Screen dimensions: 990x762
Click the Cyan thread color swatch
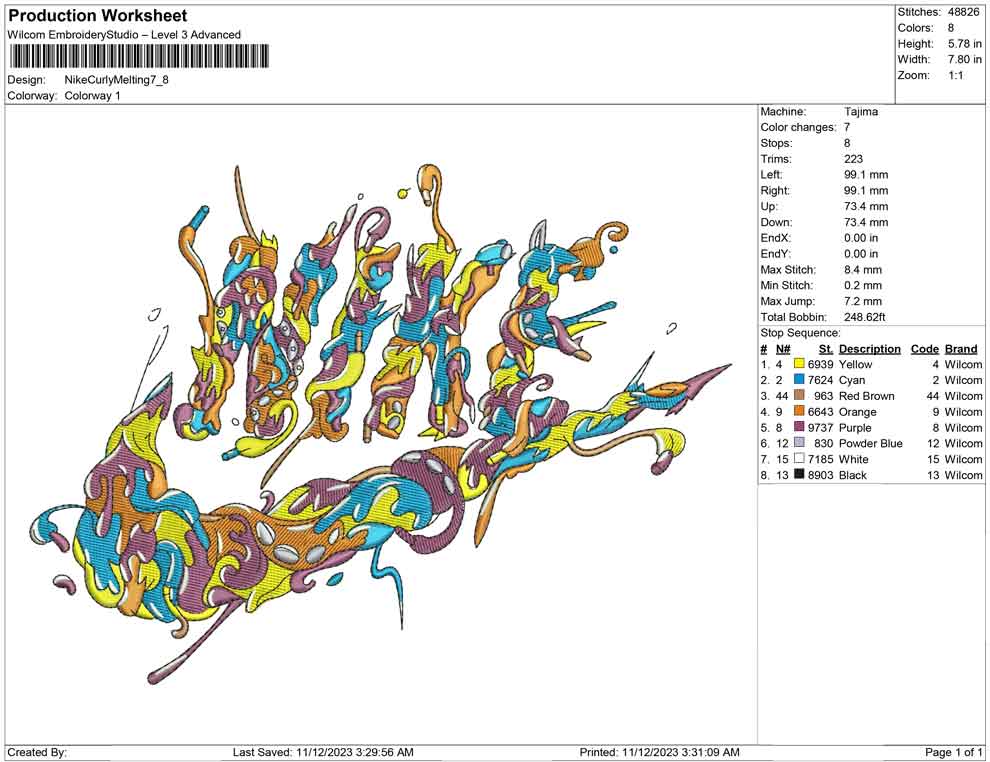pyautogui.click(x=799, y=379)
